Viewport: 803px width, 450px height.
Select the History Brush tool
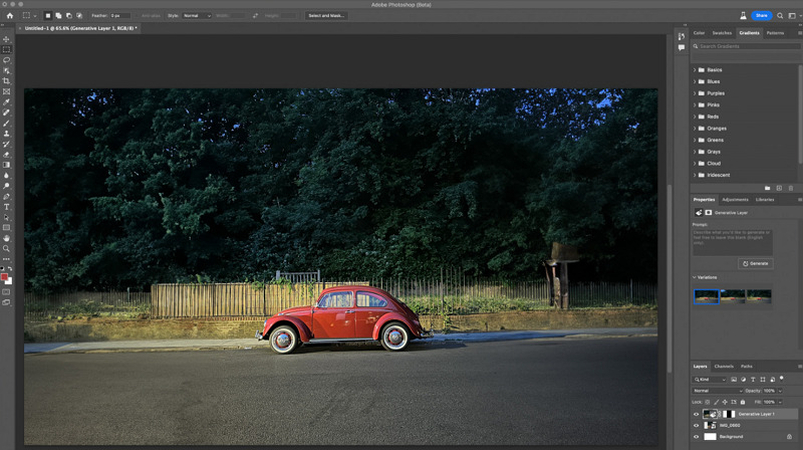[x=6, y=144]
